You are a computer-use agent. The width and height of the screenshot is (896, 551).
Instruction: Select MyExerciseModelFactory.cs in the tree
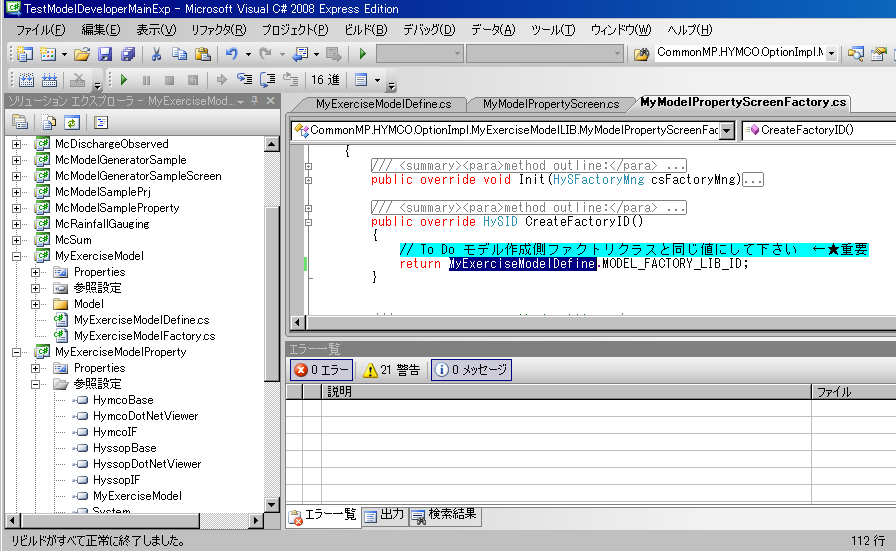[x=144, y=336]
